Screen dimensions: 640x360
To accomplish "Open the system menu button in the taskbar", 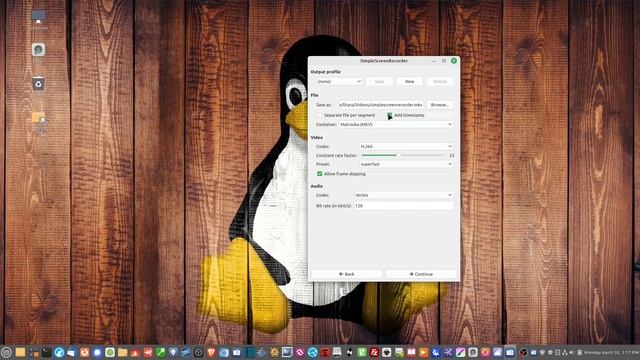I will pyautogui.click(x=7, y=352).
